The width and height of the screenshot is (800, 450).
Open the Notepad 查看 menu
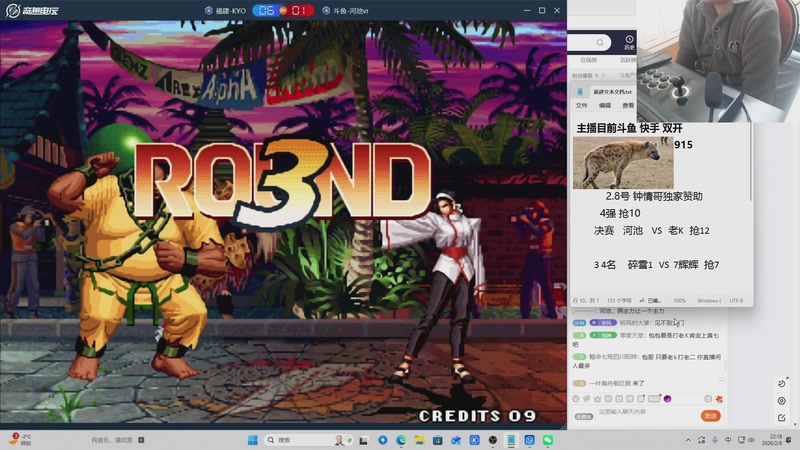coord(628,106)
